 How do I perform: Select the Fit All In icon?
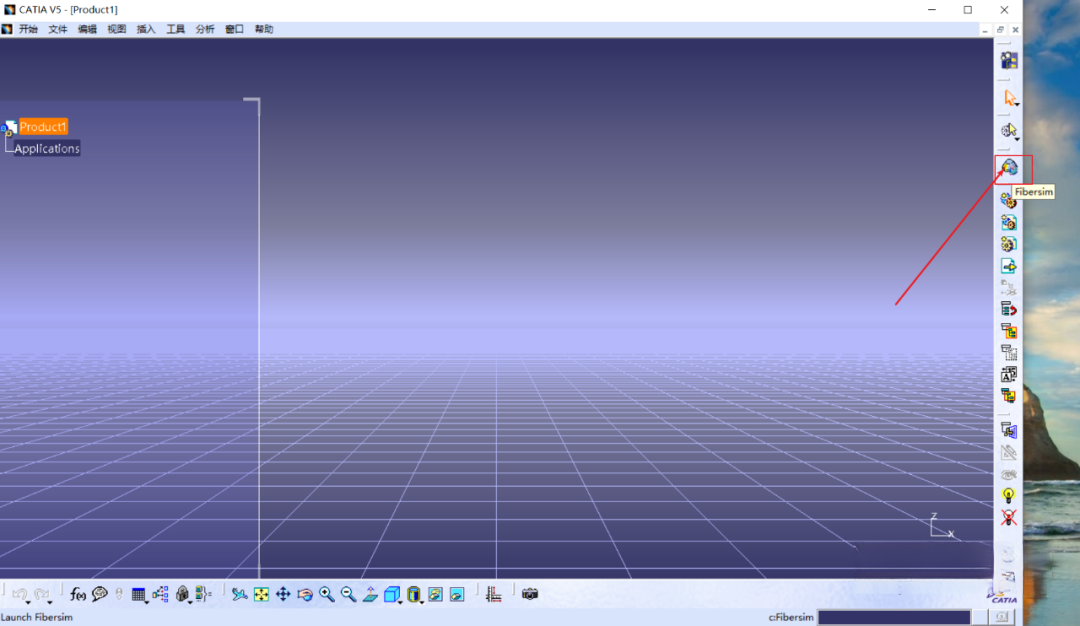[x=262, y=594]
